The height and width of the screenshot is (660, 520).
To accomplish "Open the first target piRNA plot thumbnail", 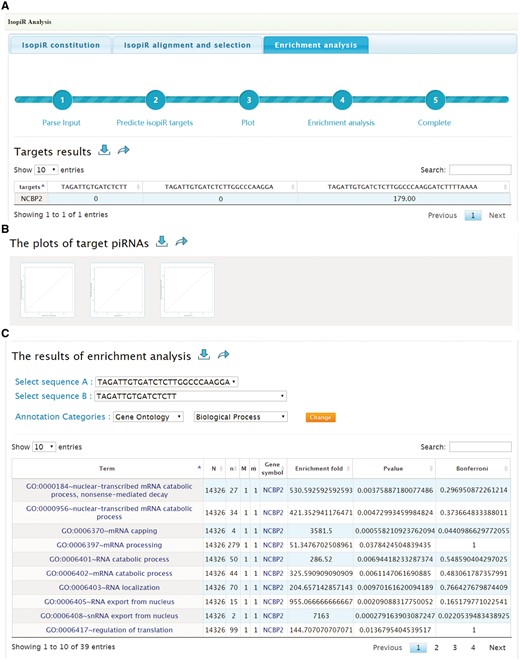I will 48,290.
